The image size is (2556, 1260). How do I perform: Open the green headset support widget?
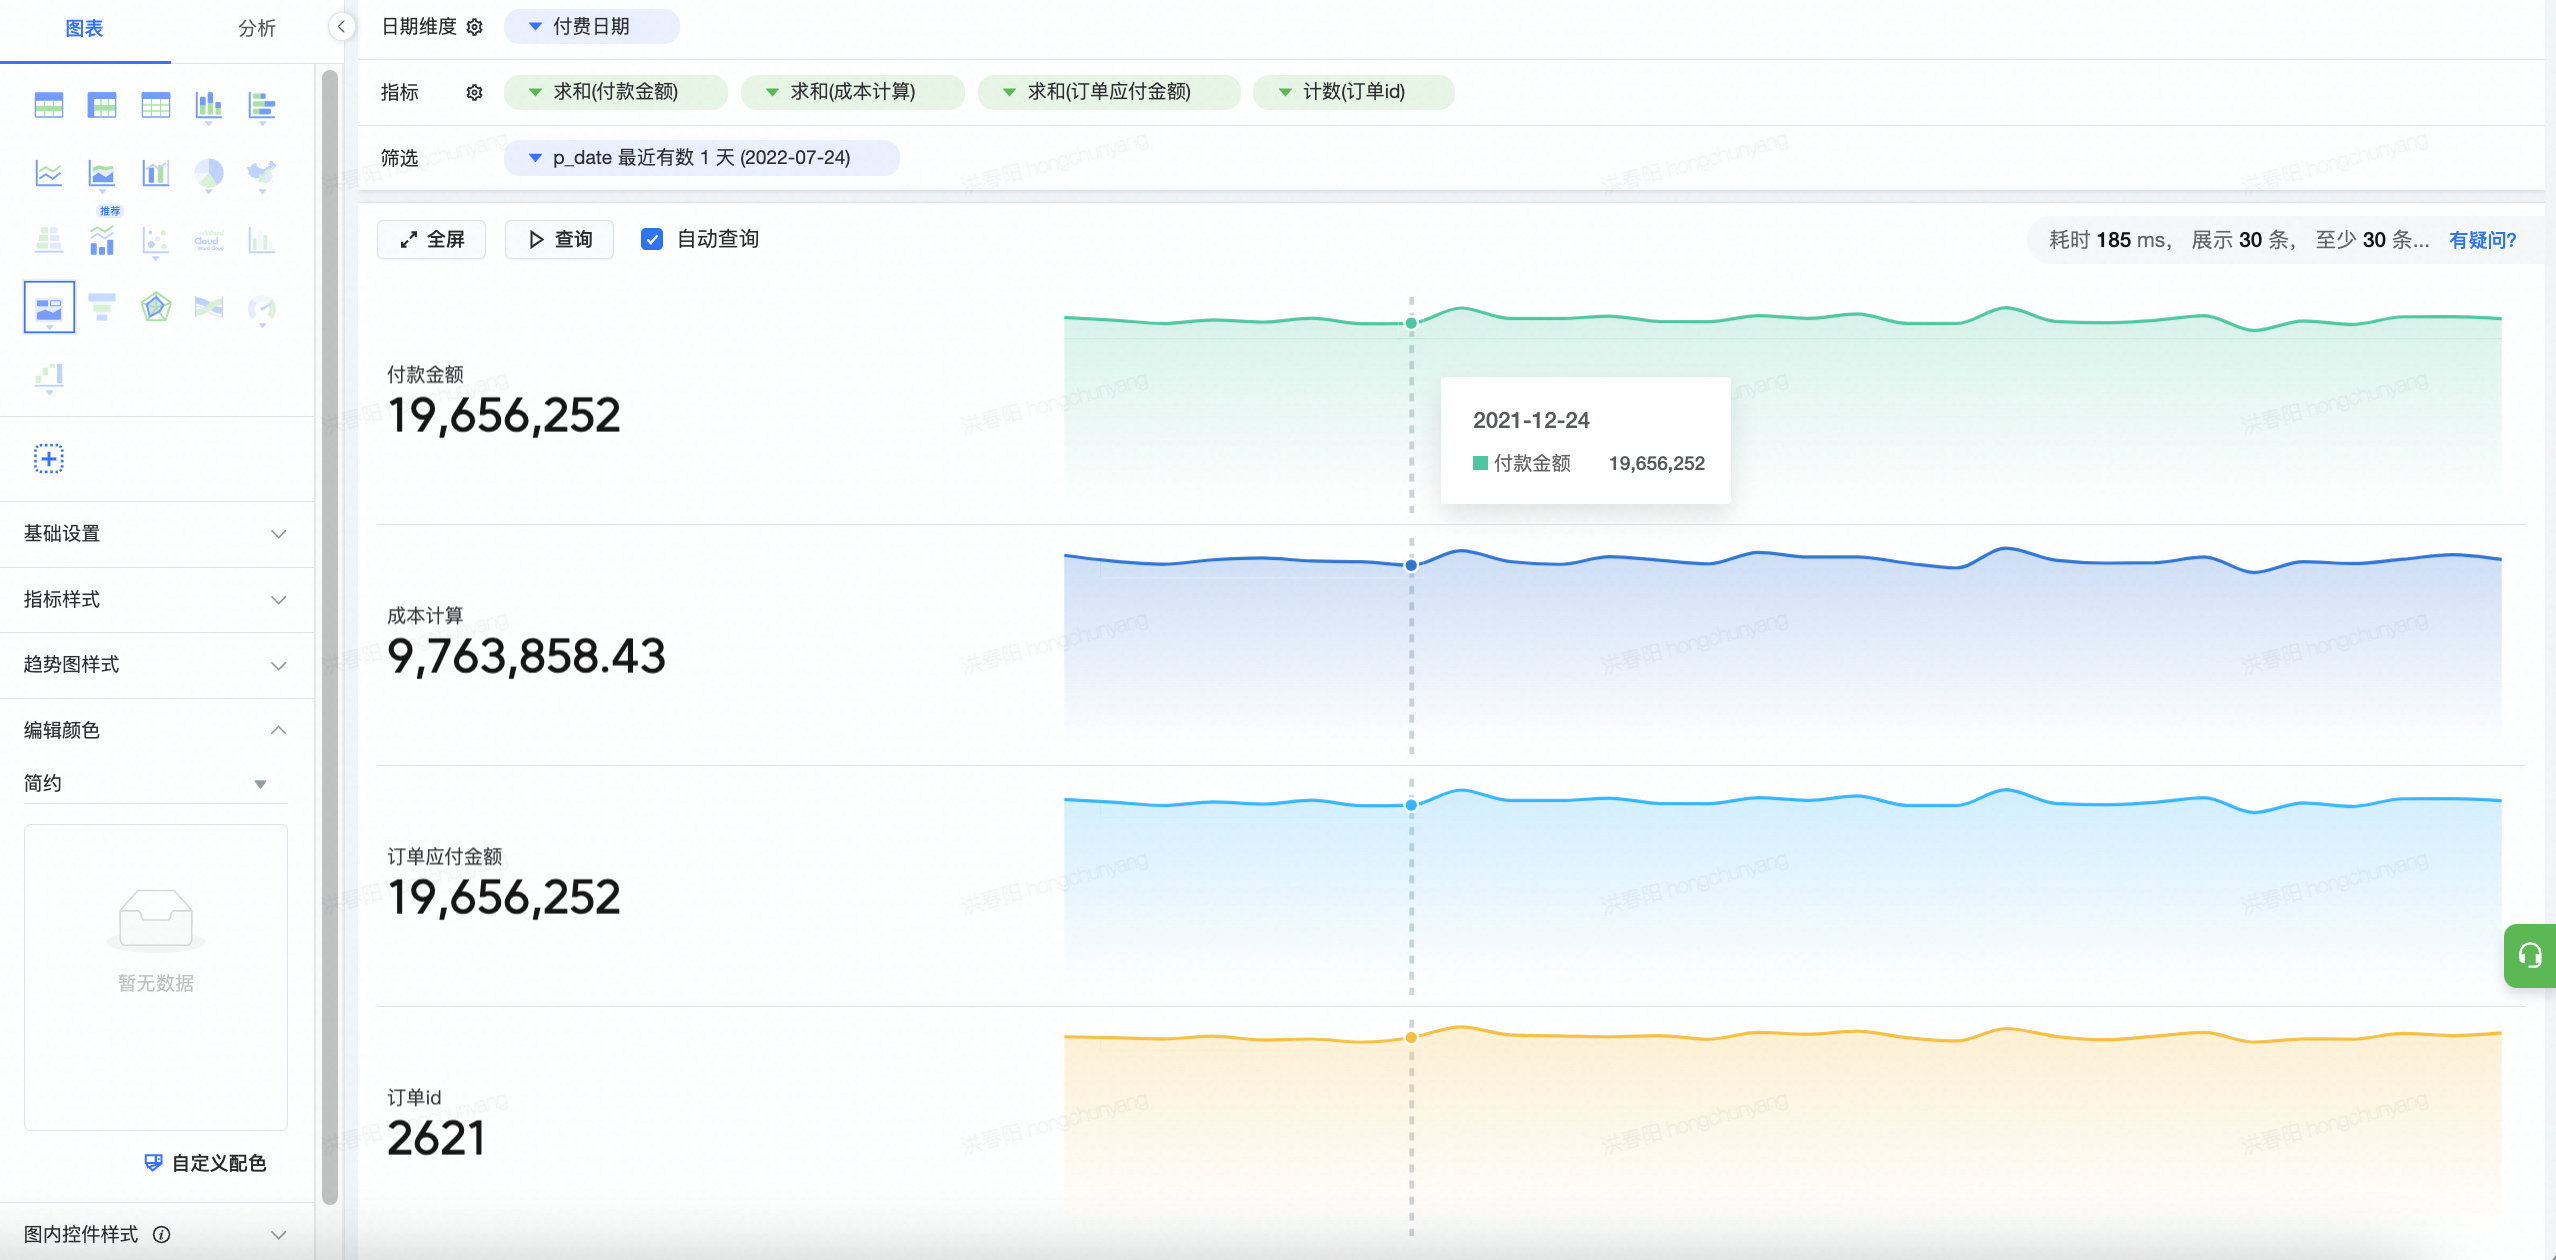[x=2530, y=956]
